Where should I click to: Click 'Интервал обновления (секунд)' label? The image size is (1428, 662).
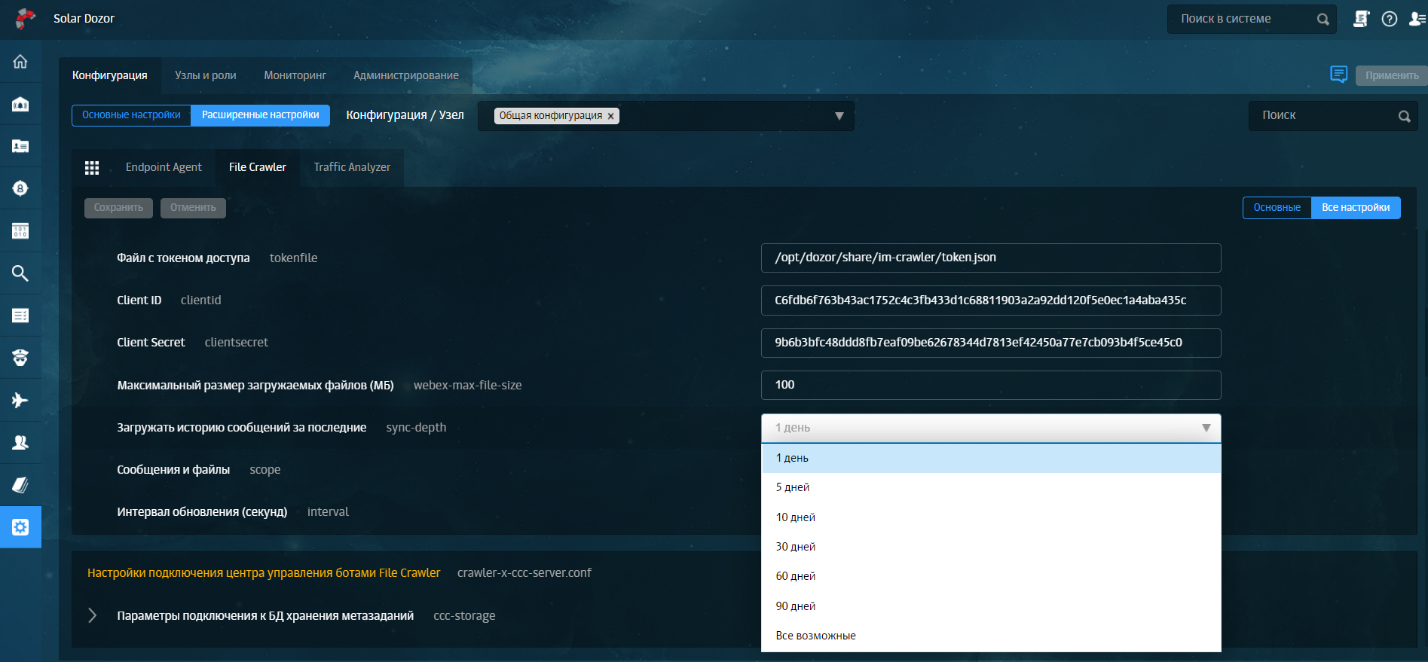tap(202, 512)
